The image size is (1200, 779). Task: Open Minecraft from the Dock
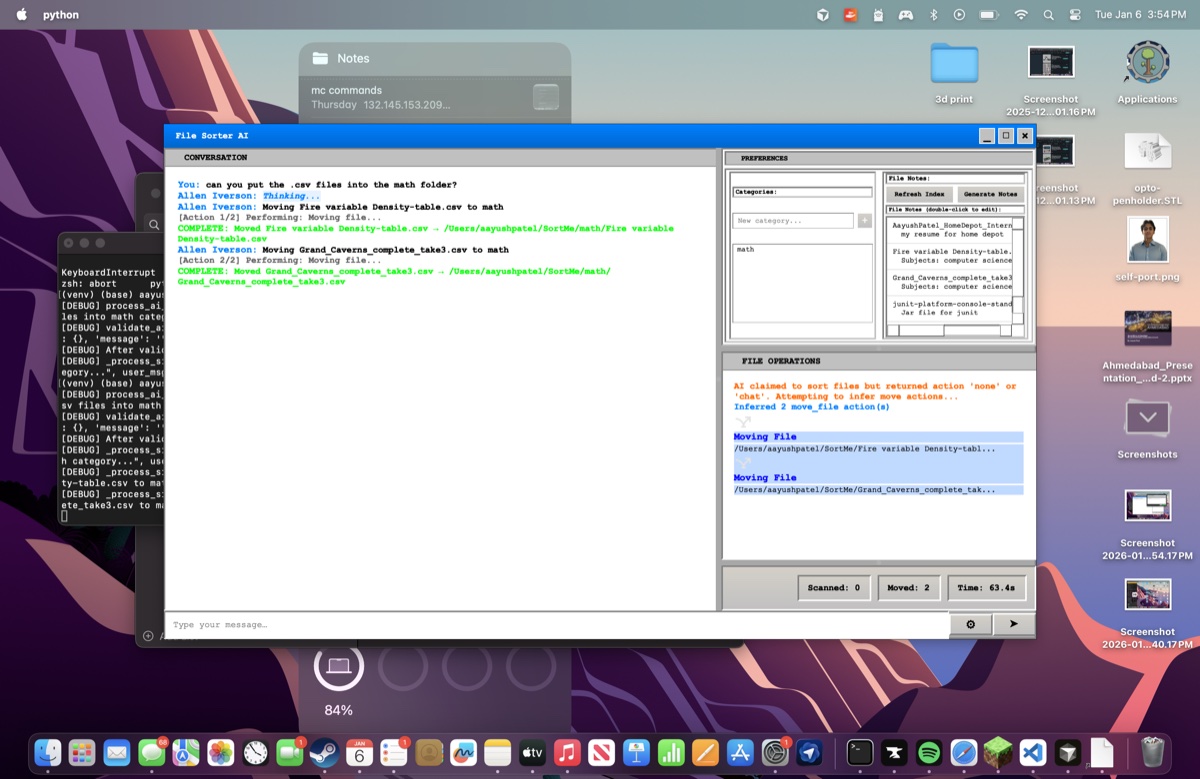coord(998,753)
